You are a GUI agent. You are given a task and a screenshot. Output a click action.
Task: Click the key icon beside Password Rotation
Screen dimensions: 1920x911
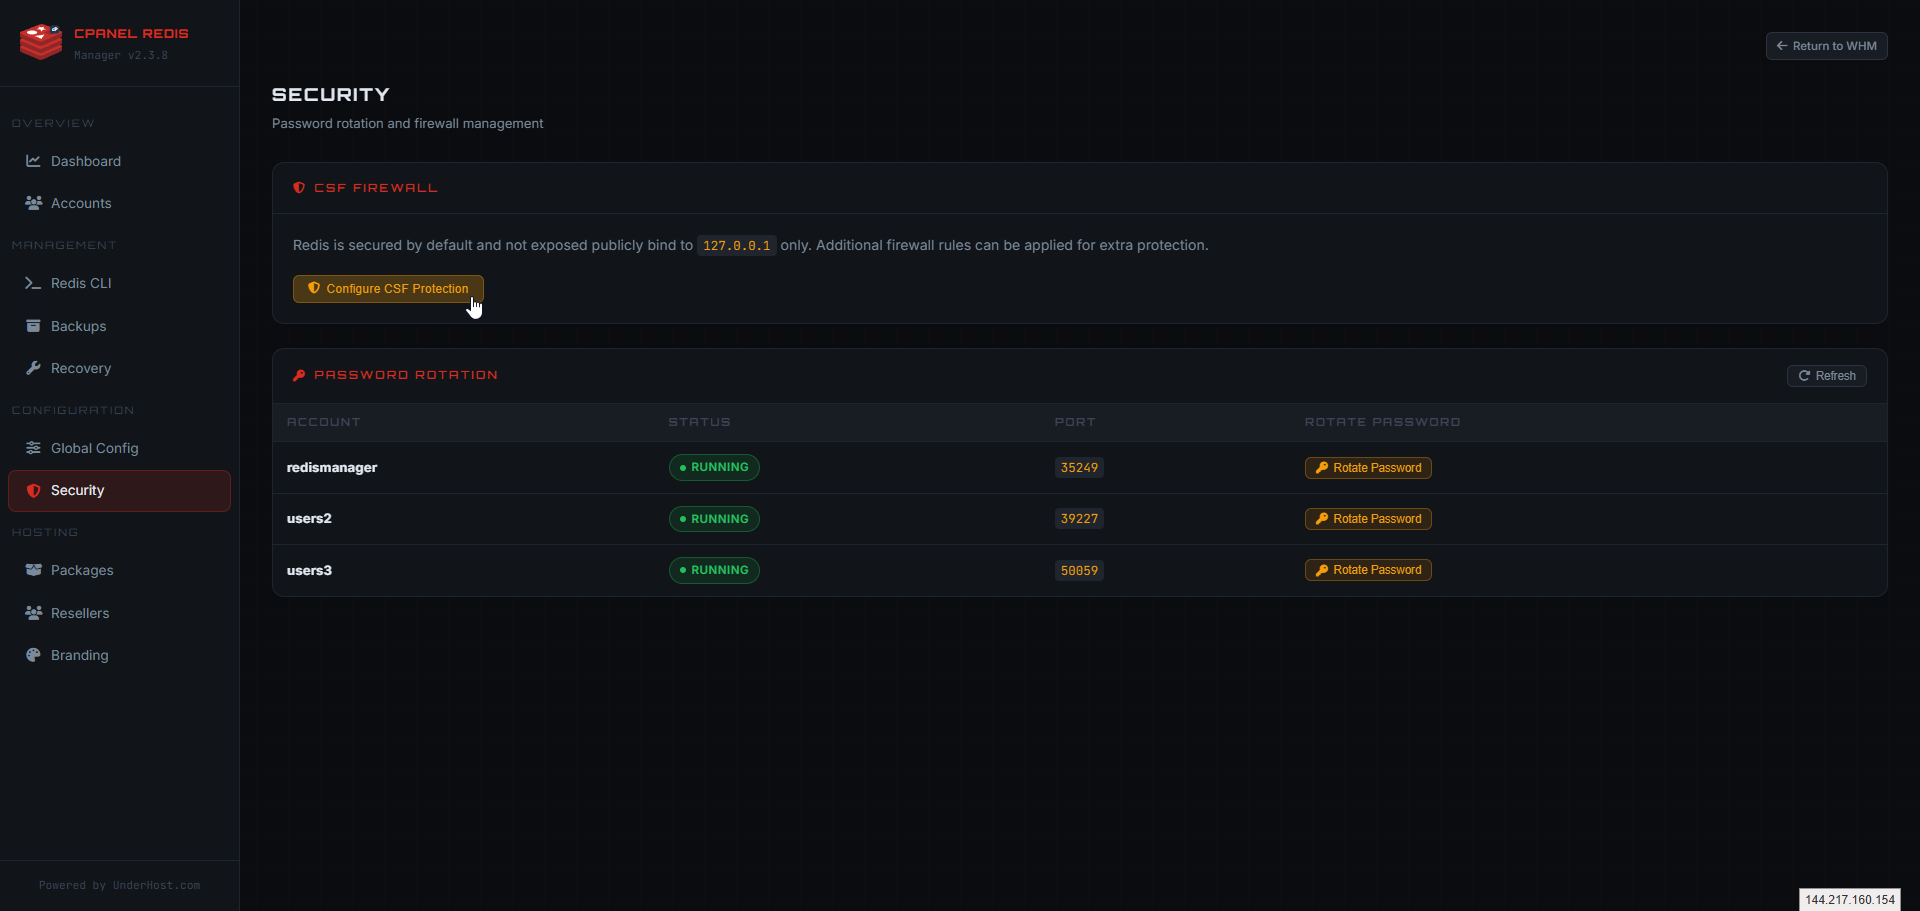(x=299, y=375)
